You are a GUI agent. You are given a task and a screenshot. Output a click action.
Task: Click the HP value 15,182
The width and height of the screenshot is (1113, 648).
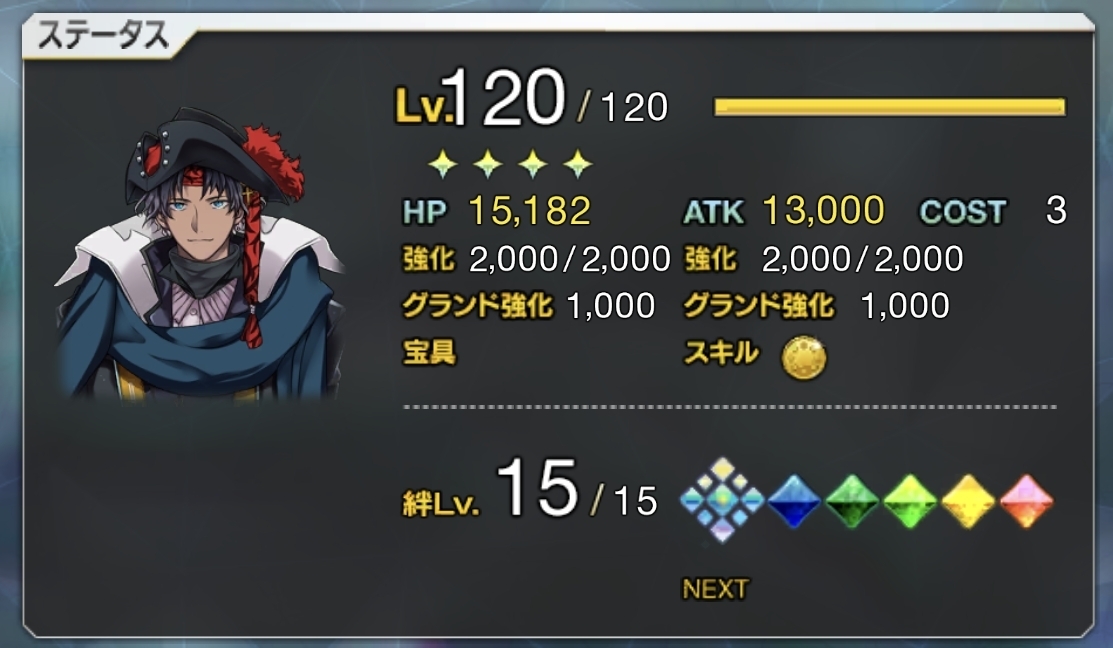[530, 211]
